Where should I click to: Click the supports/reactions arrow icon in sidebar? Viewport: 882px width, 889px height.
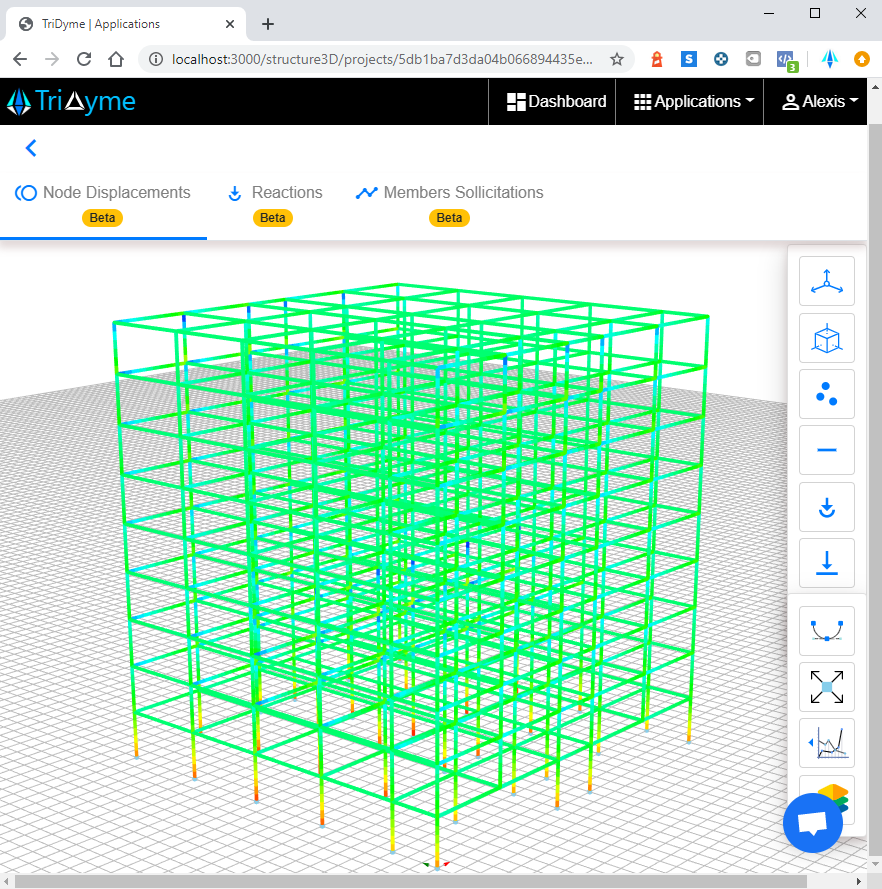click(x=826, y=507)
